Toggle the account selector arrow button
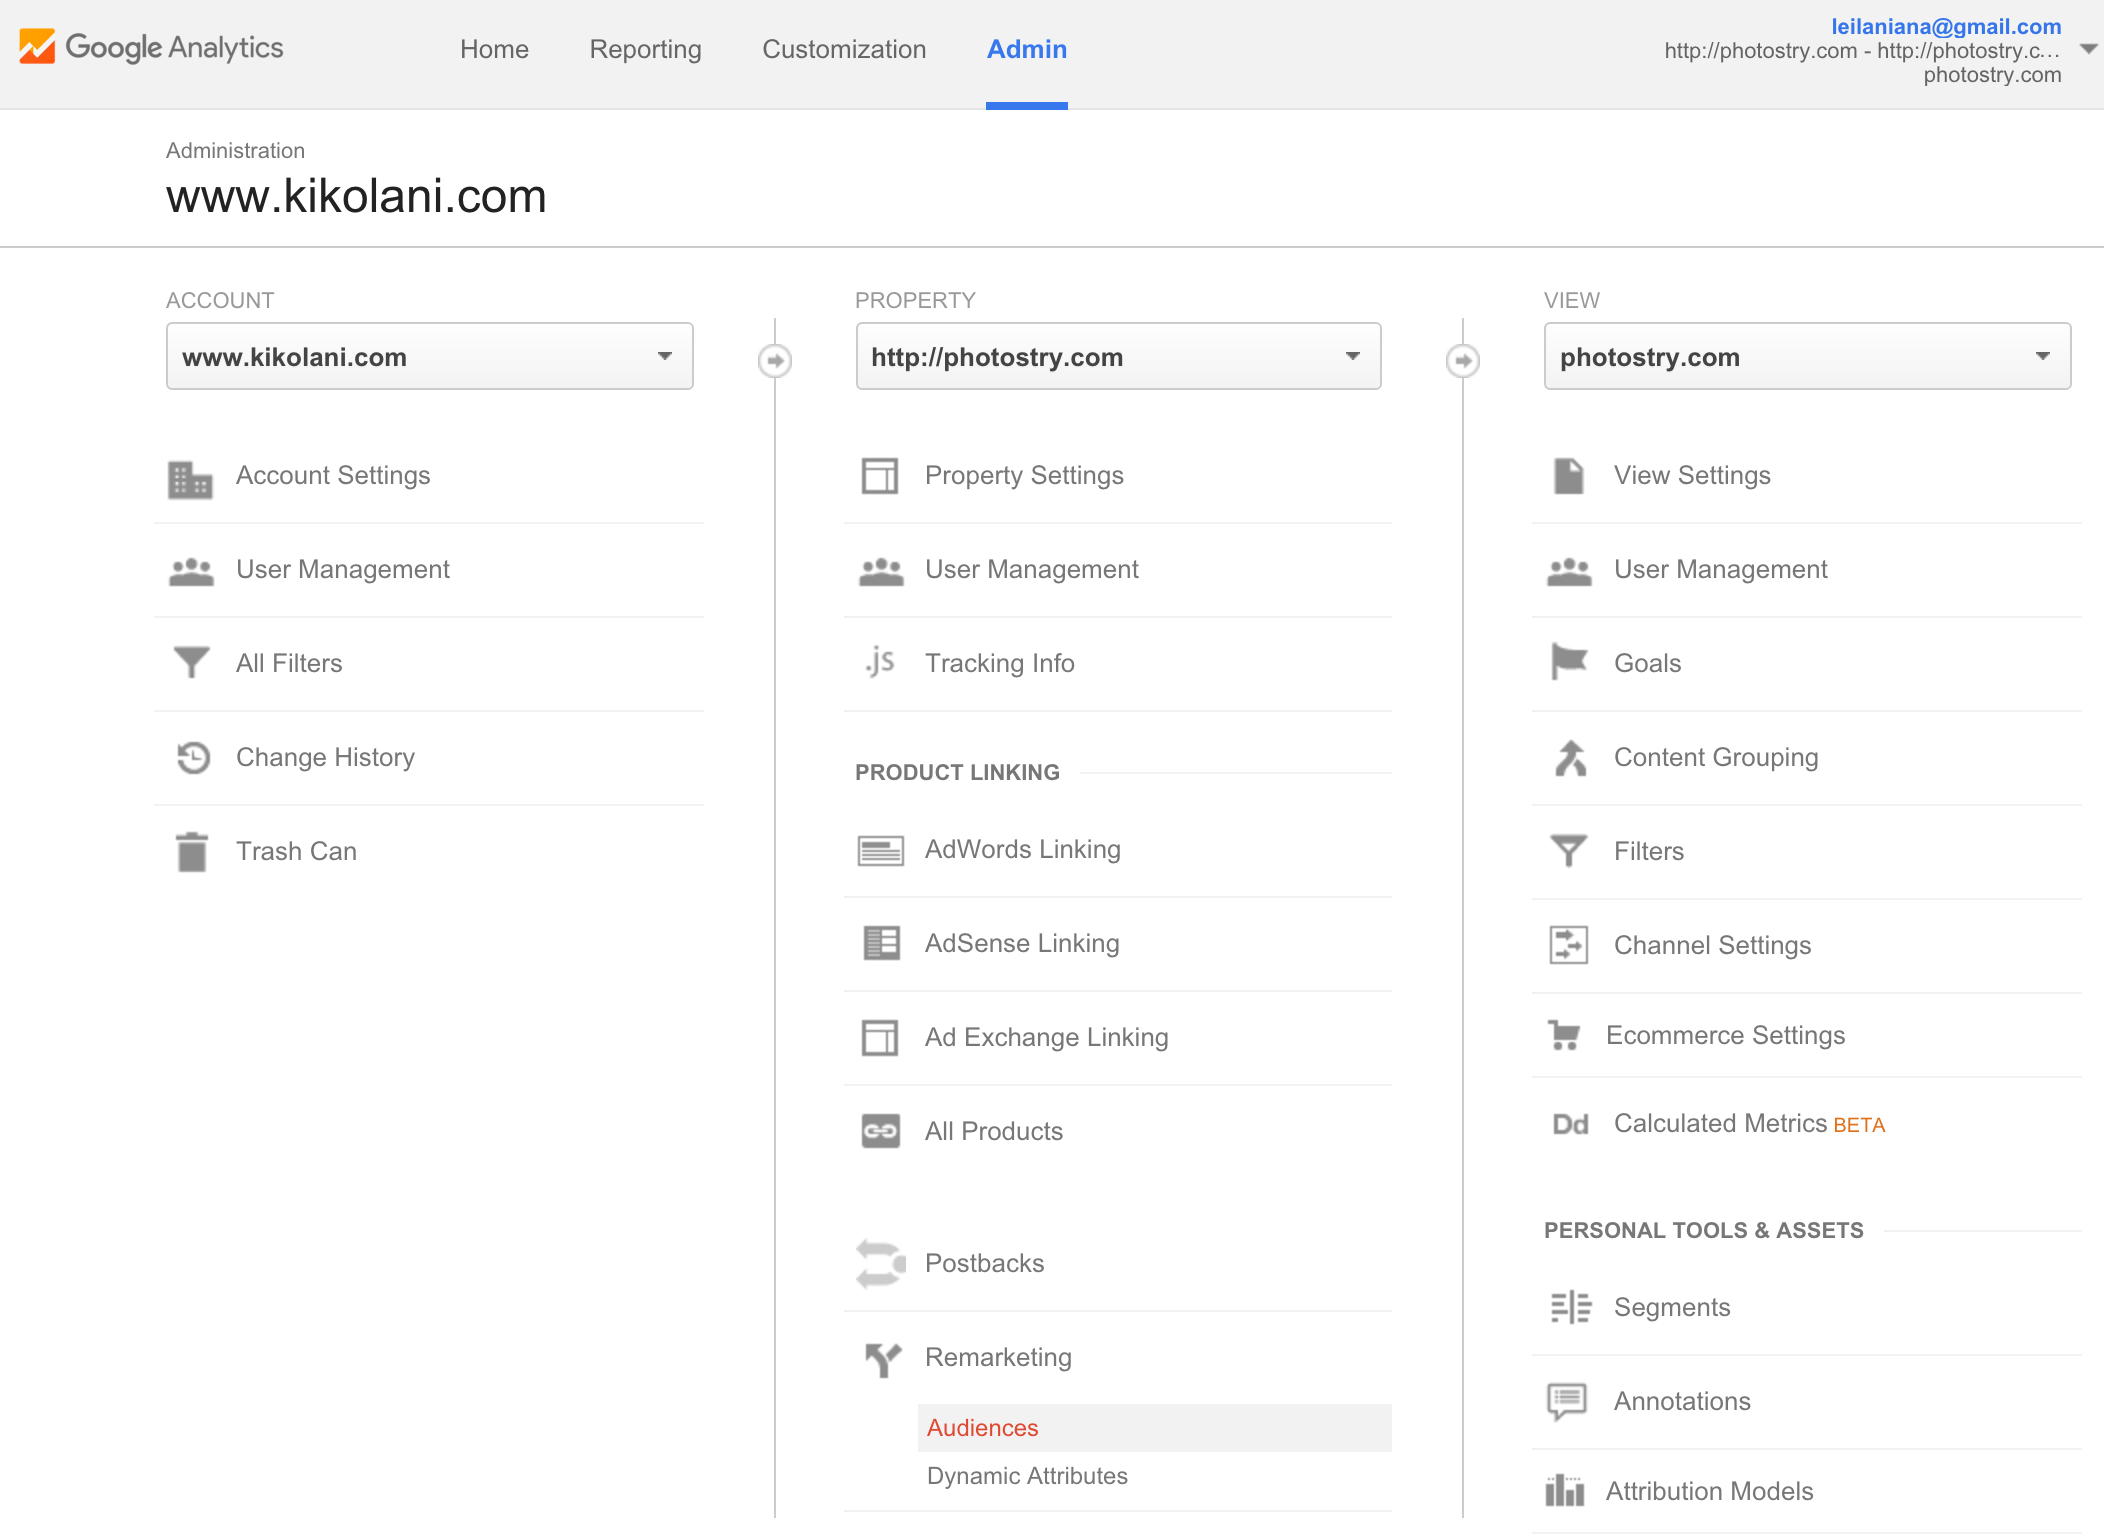The image size is (2104, 1536). [665, 355]
